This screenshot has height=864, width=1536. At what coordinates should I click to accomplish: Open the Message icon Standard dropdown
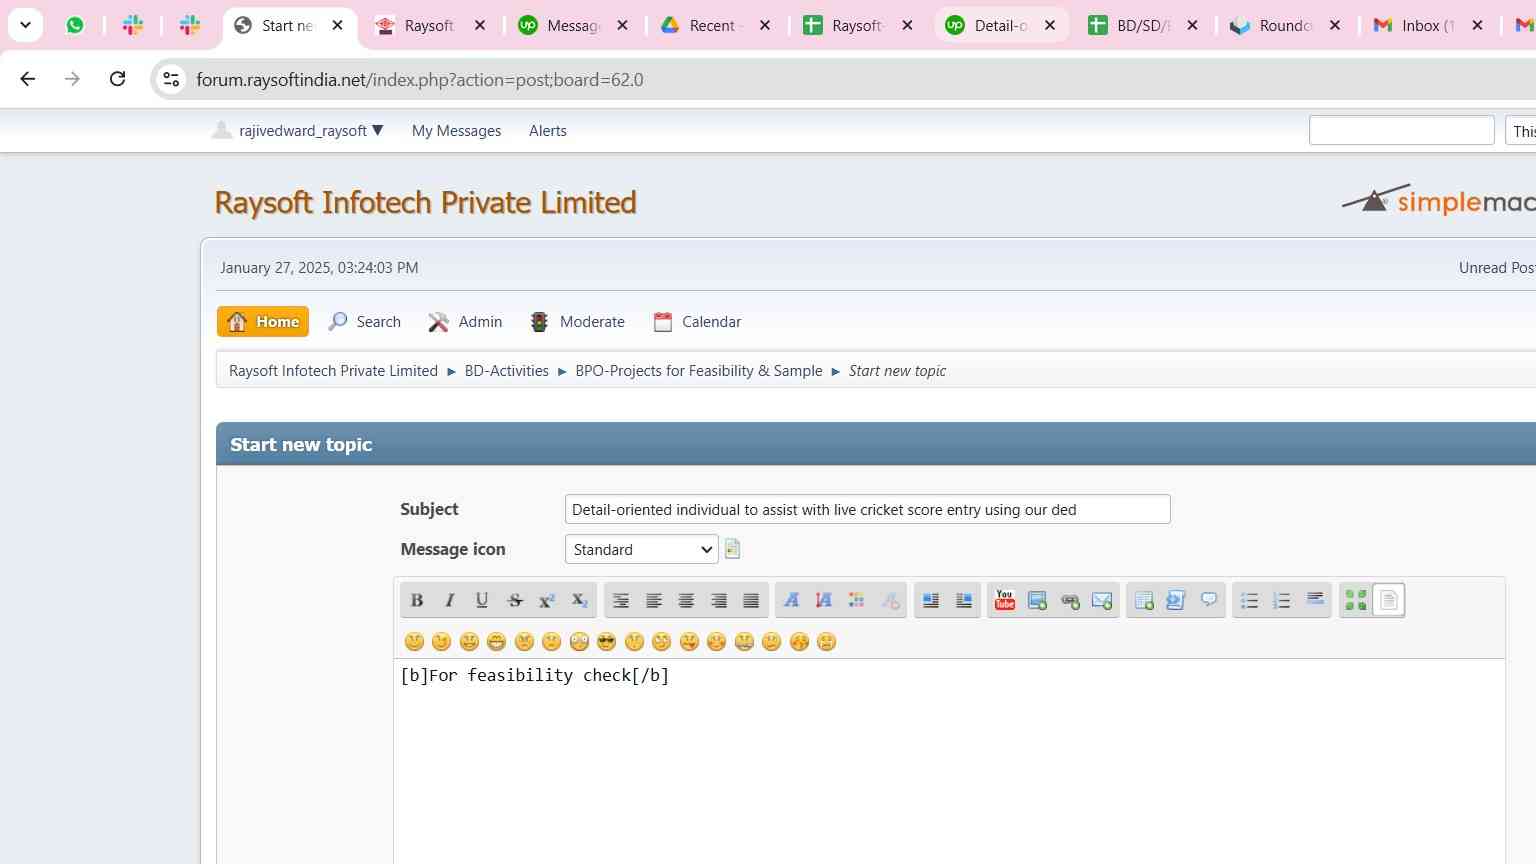[641, 549]
